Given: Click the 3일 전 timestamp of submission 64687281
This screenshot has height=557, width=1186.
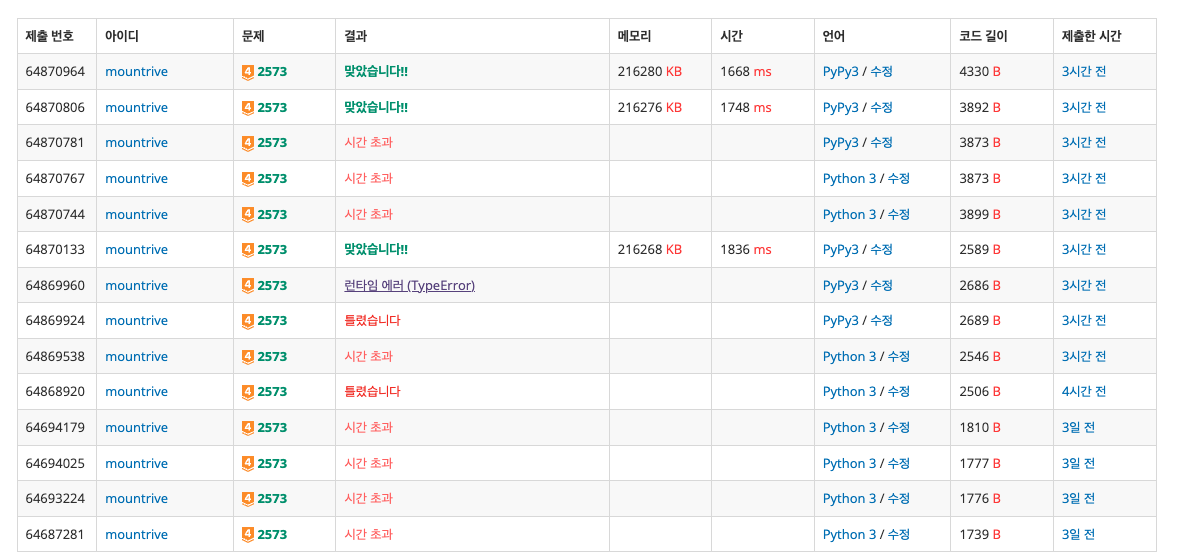Looking at the screenshot, I should coord(1078,534).
